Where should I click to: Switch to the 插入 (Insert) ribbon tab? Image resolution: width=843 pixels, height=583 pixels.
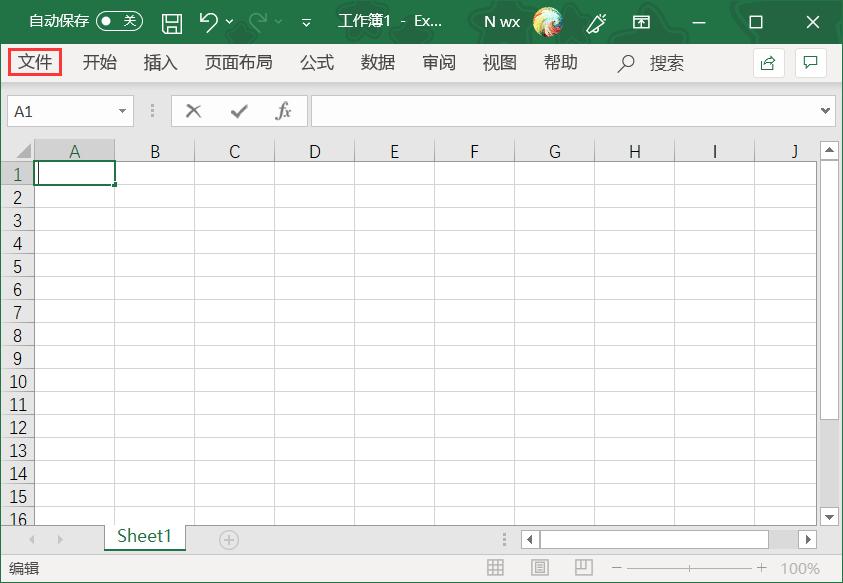pos(160,62)
